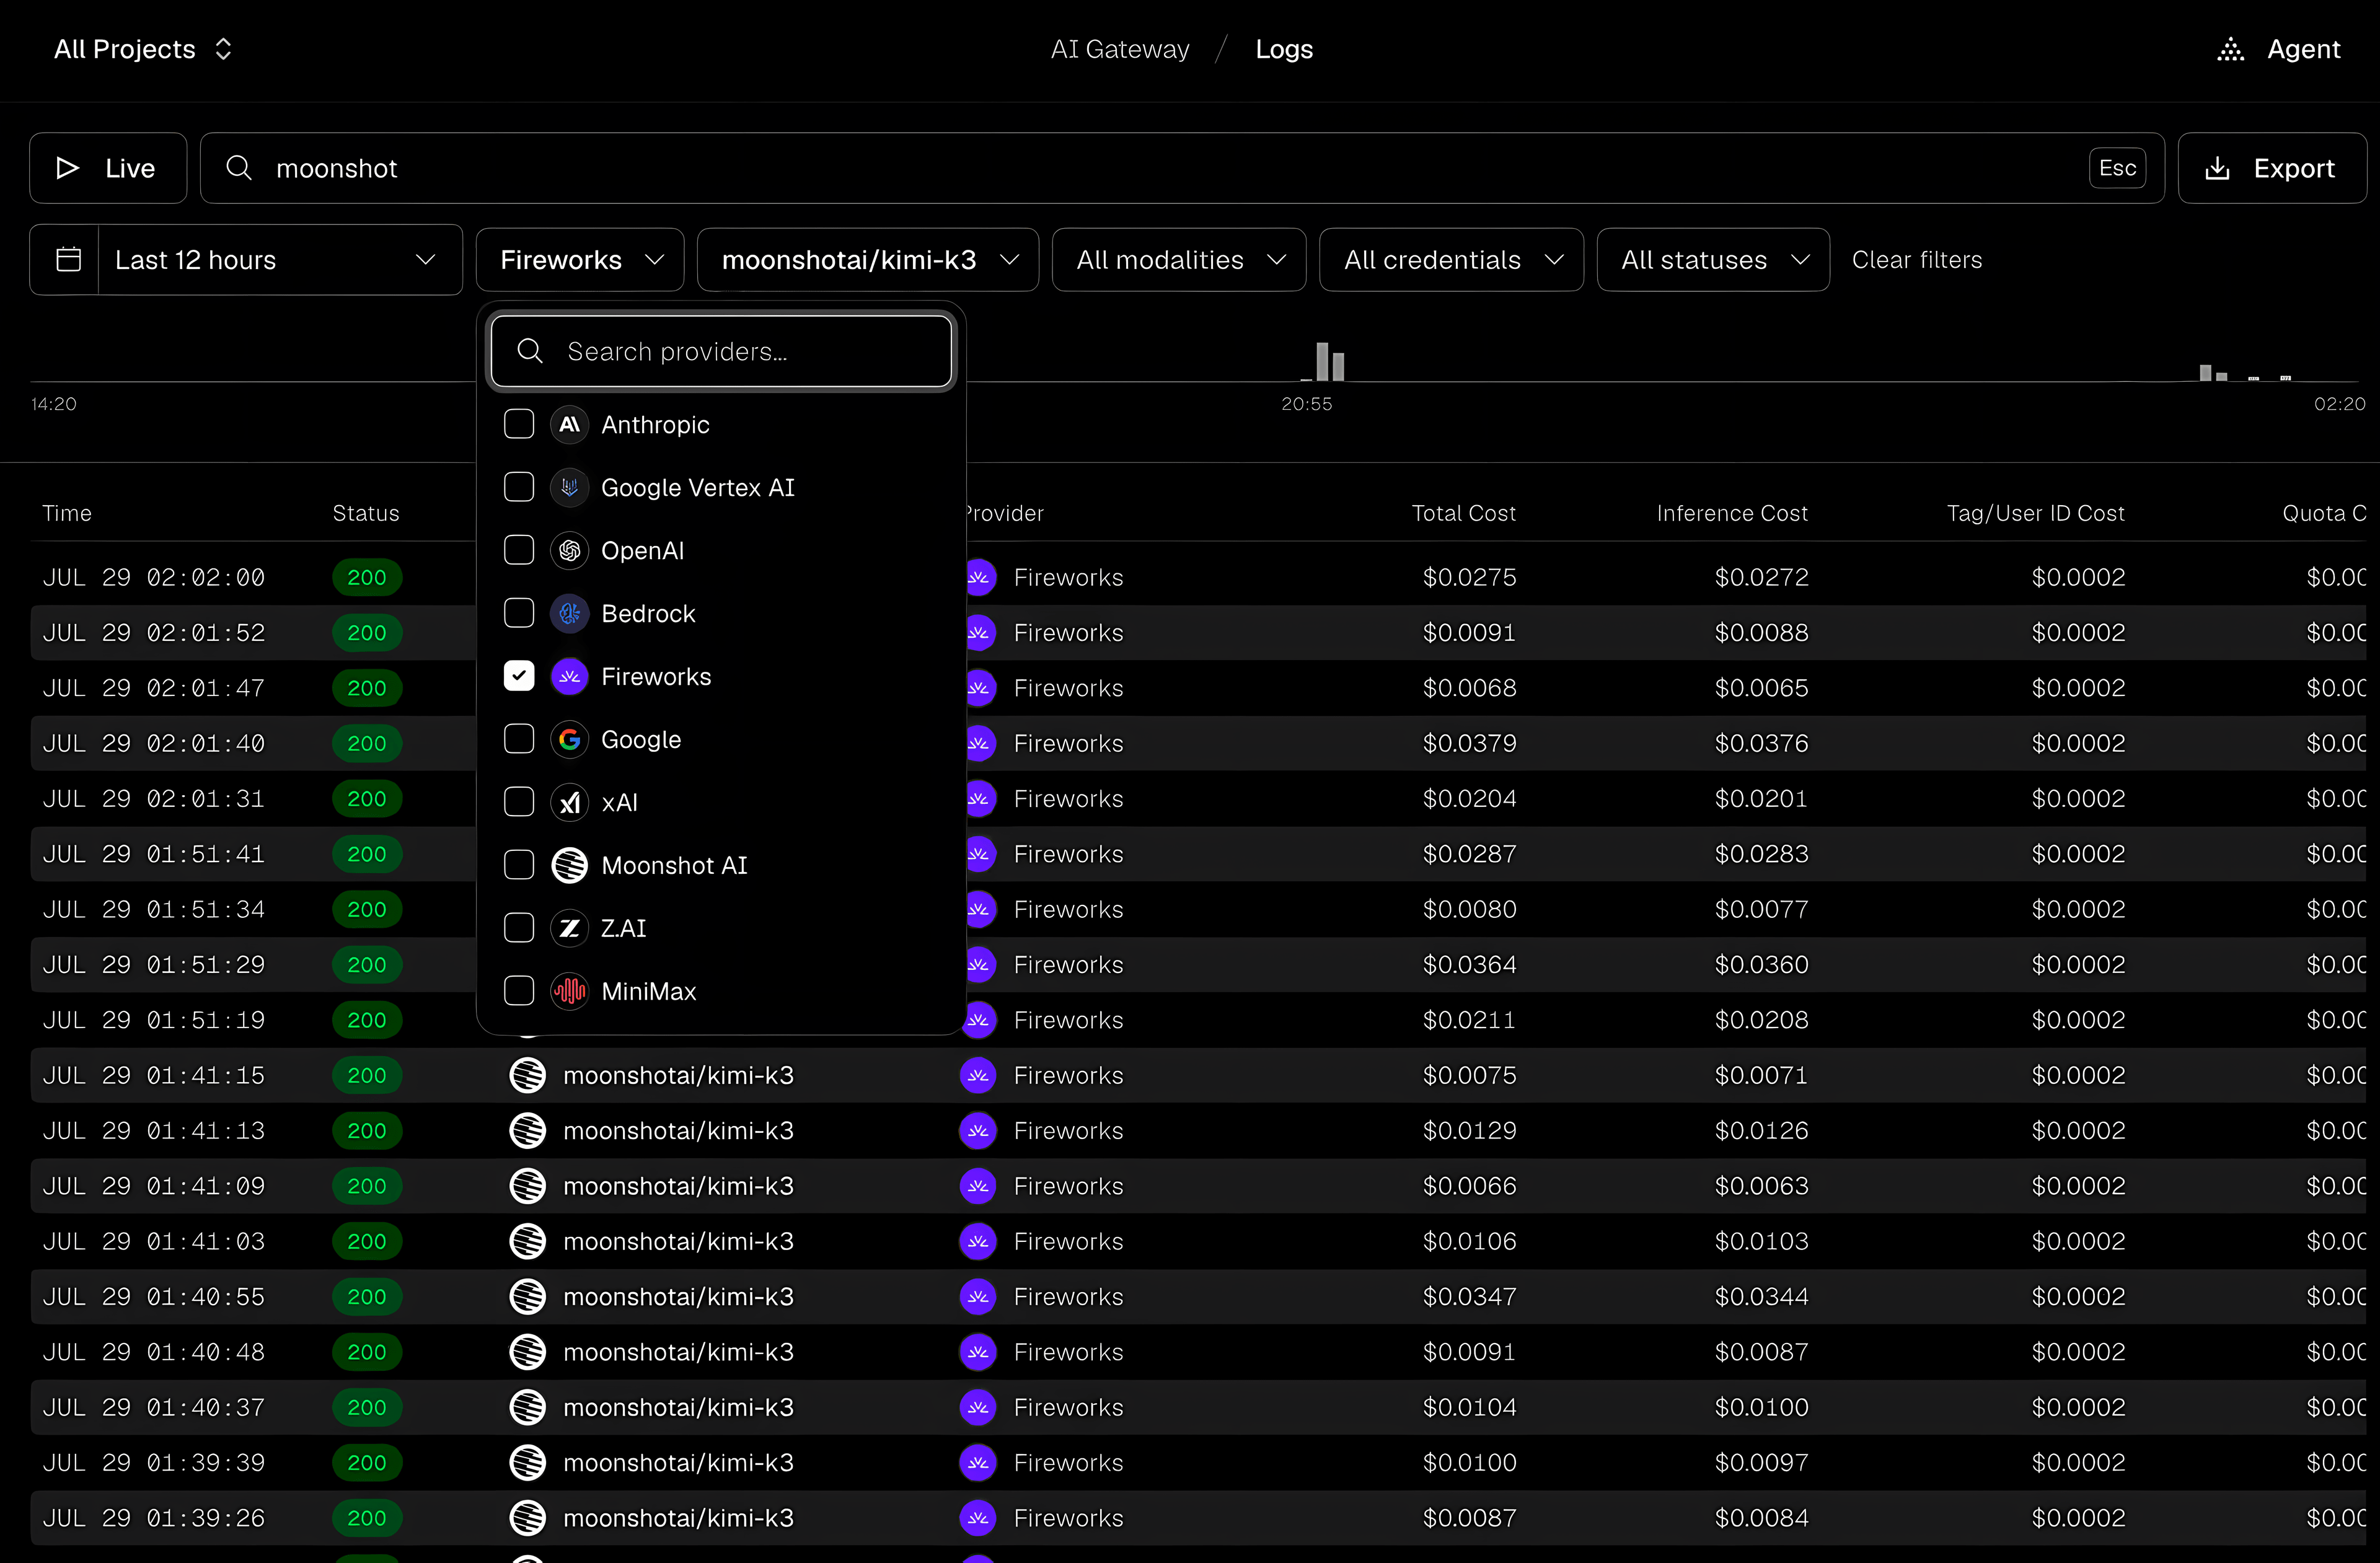Sort by the Inference Cost column header
Image resolution: width=2380 pixels, height=1563 pixels.
1732,514
